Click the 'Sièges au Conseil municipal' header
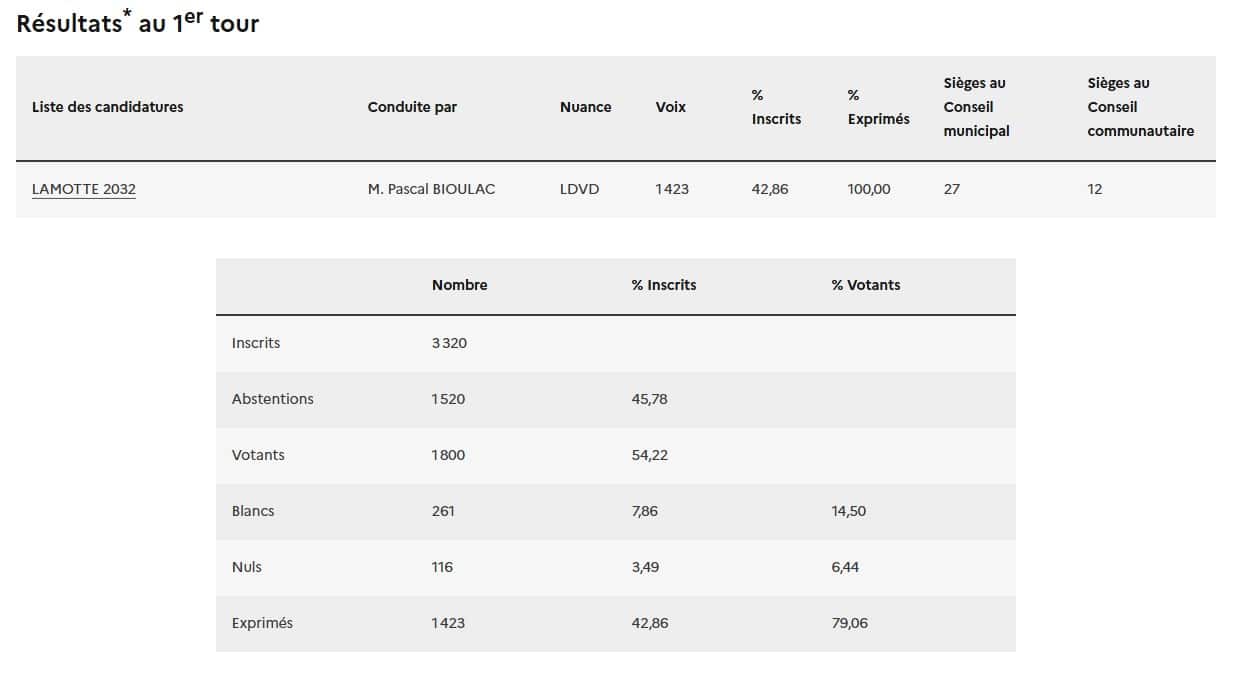The width and height of the screenshot is (1235, 677). [976, 107]
